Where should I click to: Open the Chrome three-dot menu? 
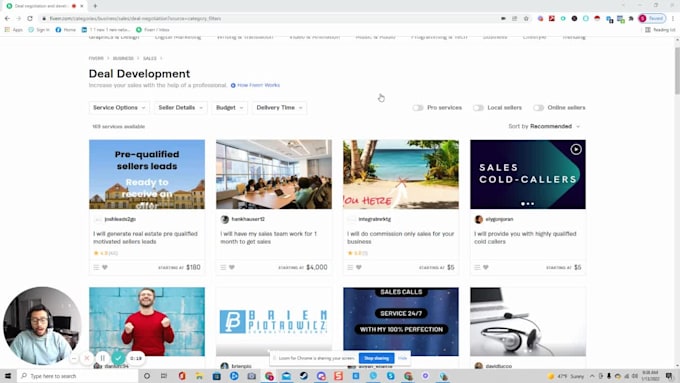673,19
